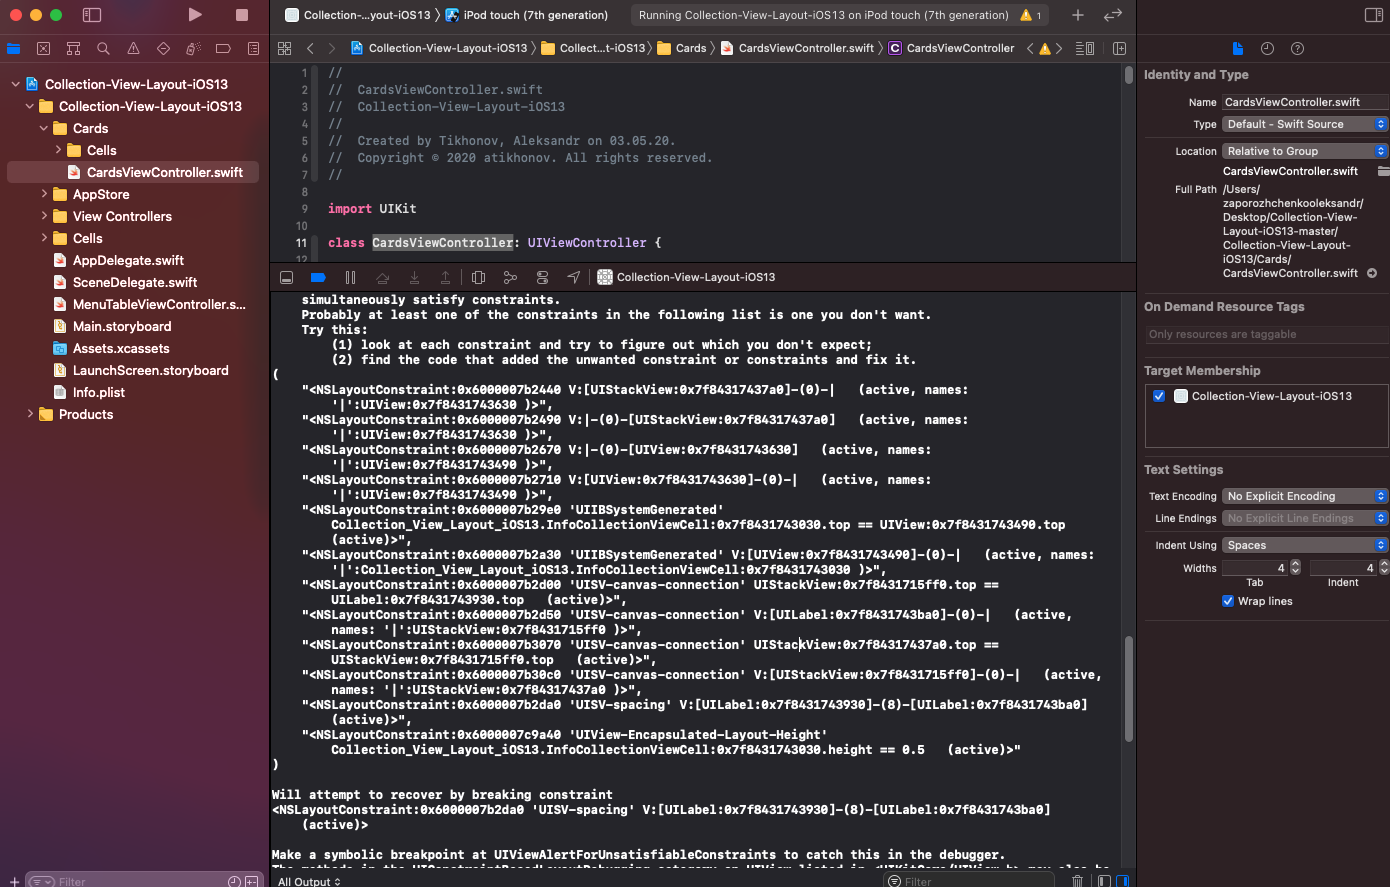The image size is (1390, 887).
Task: Open the Source Control navigator
Action: click(x=43, y=48)
